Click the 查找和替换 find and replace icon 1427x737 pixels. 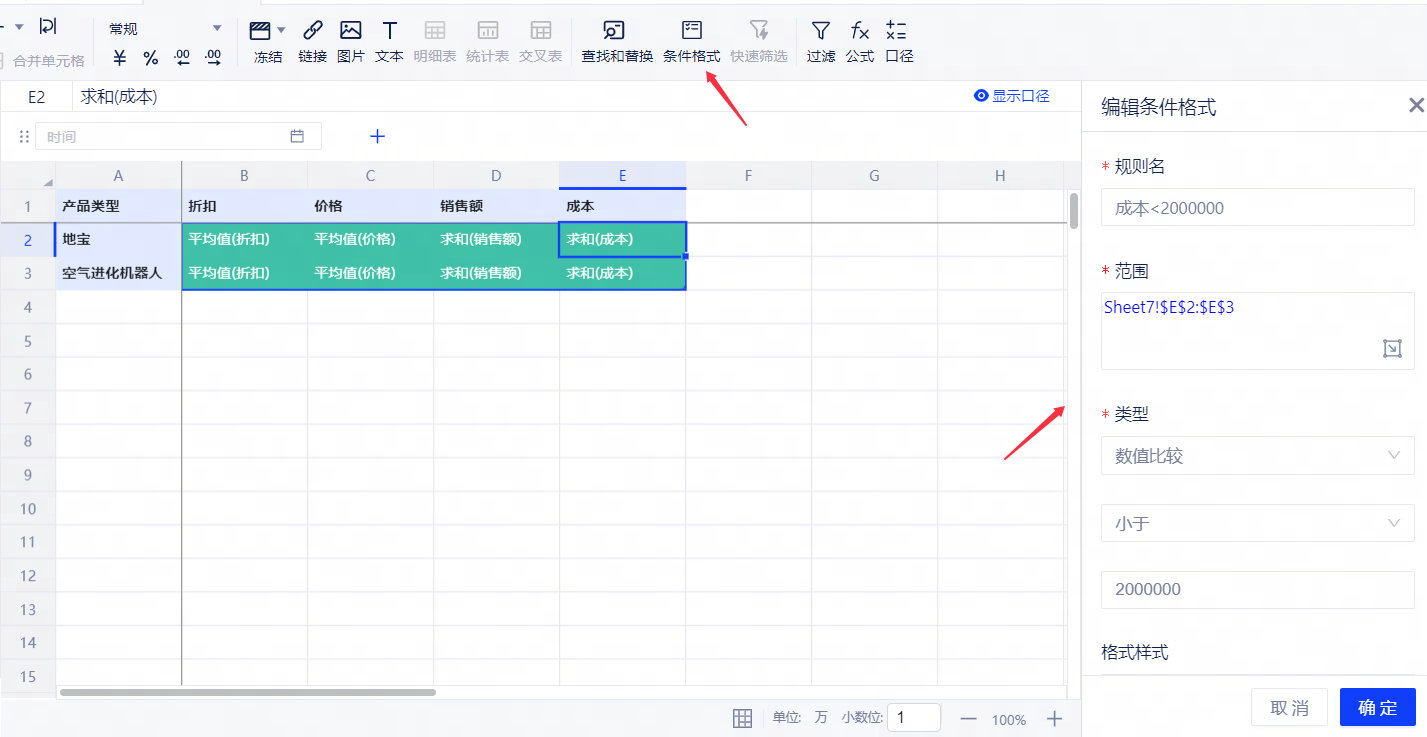(616, 41)
